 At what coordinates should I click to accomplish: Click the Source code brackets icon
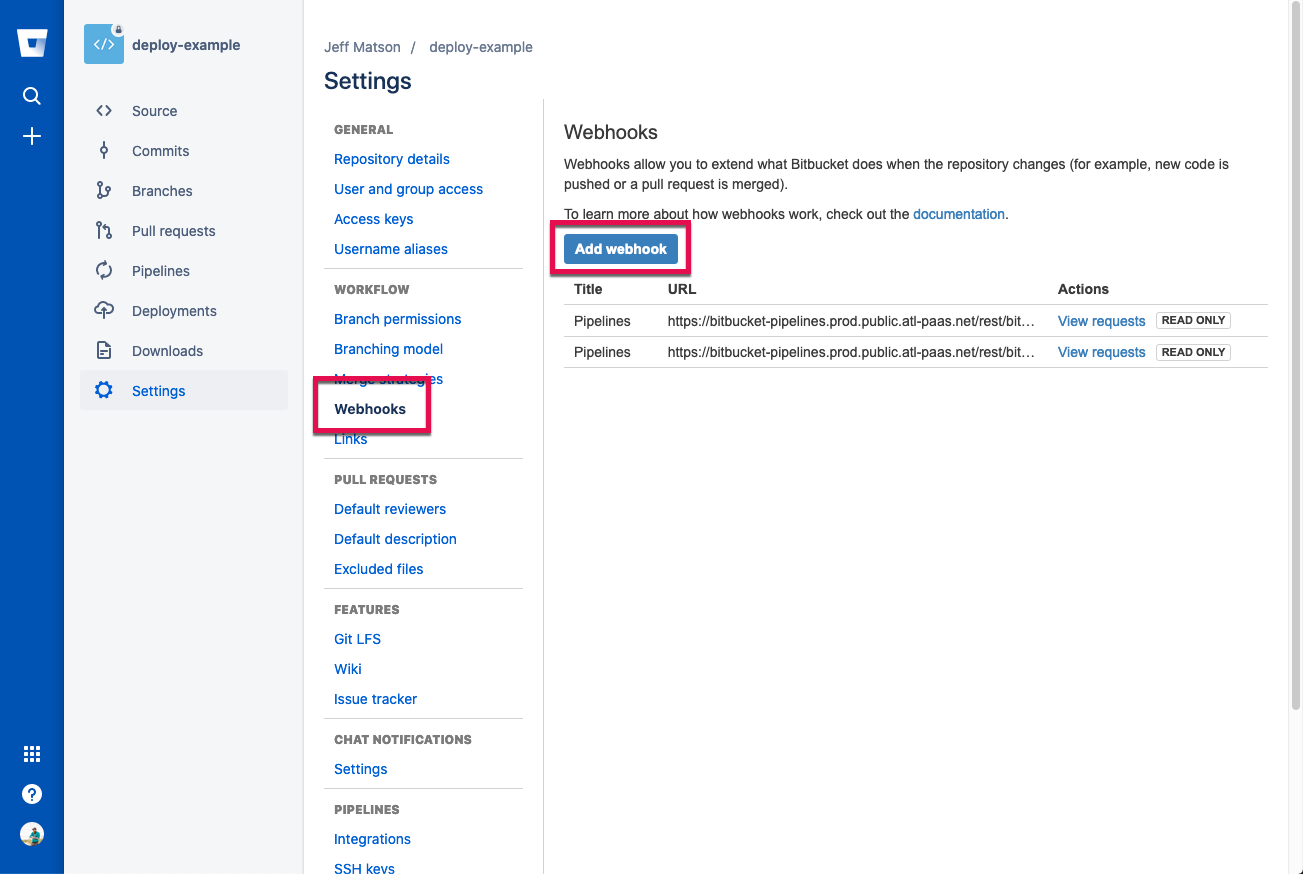[104, 111]
